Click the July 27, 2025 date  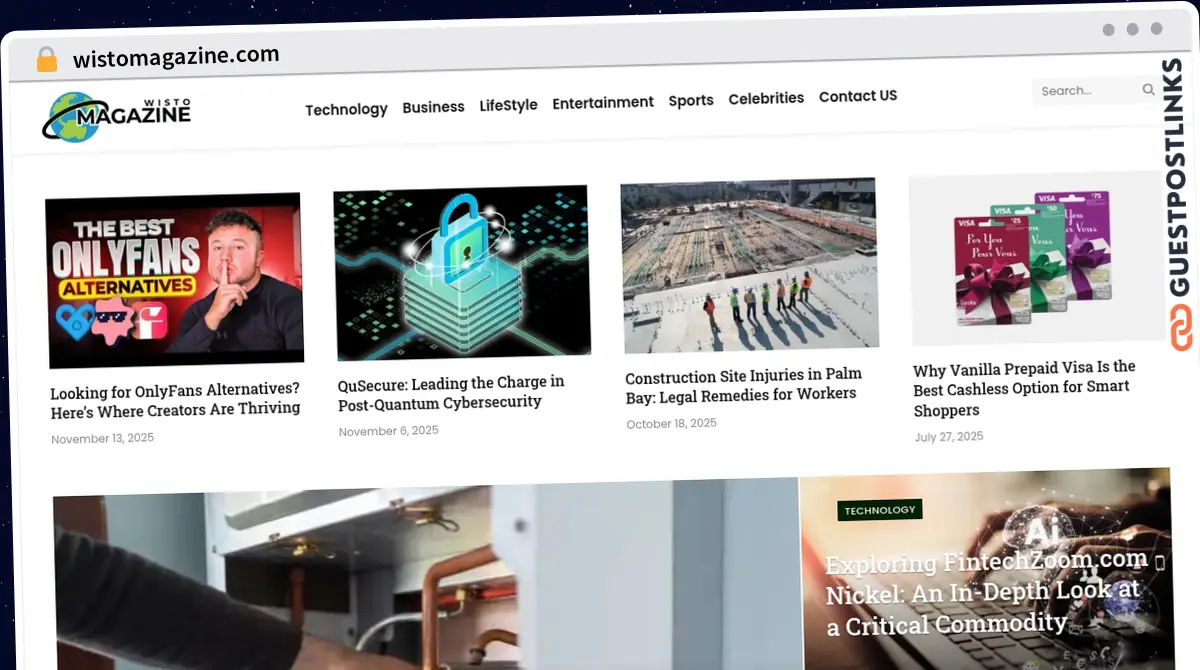point(949,437)
